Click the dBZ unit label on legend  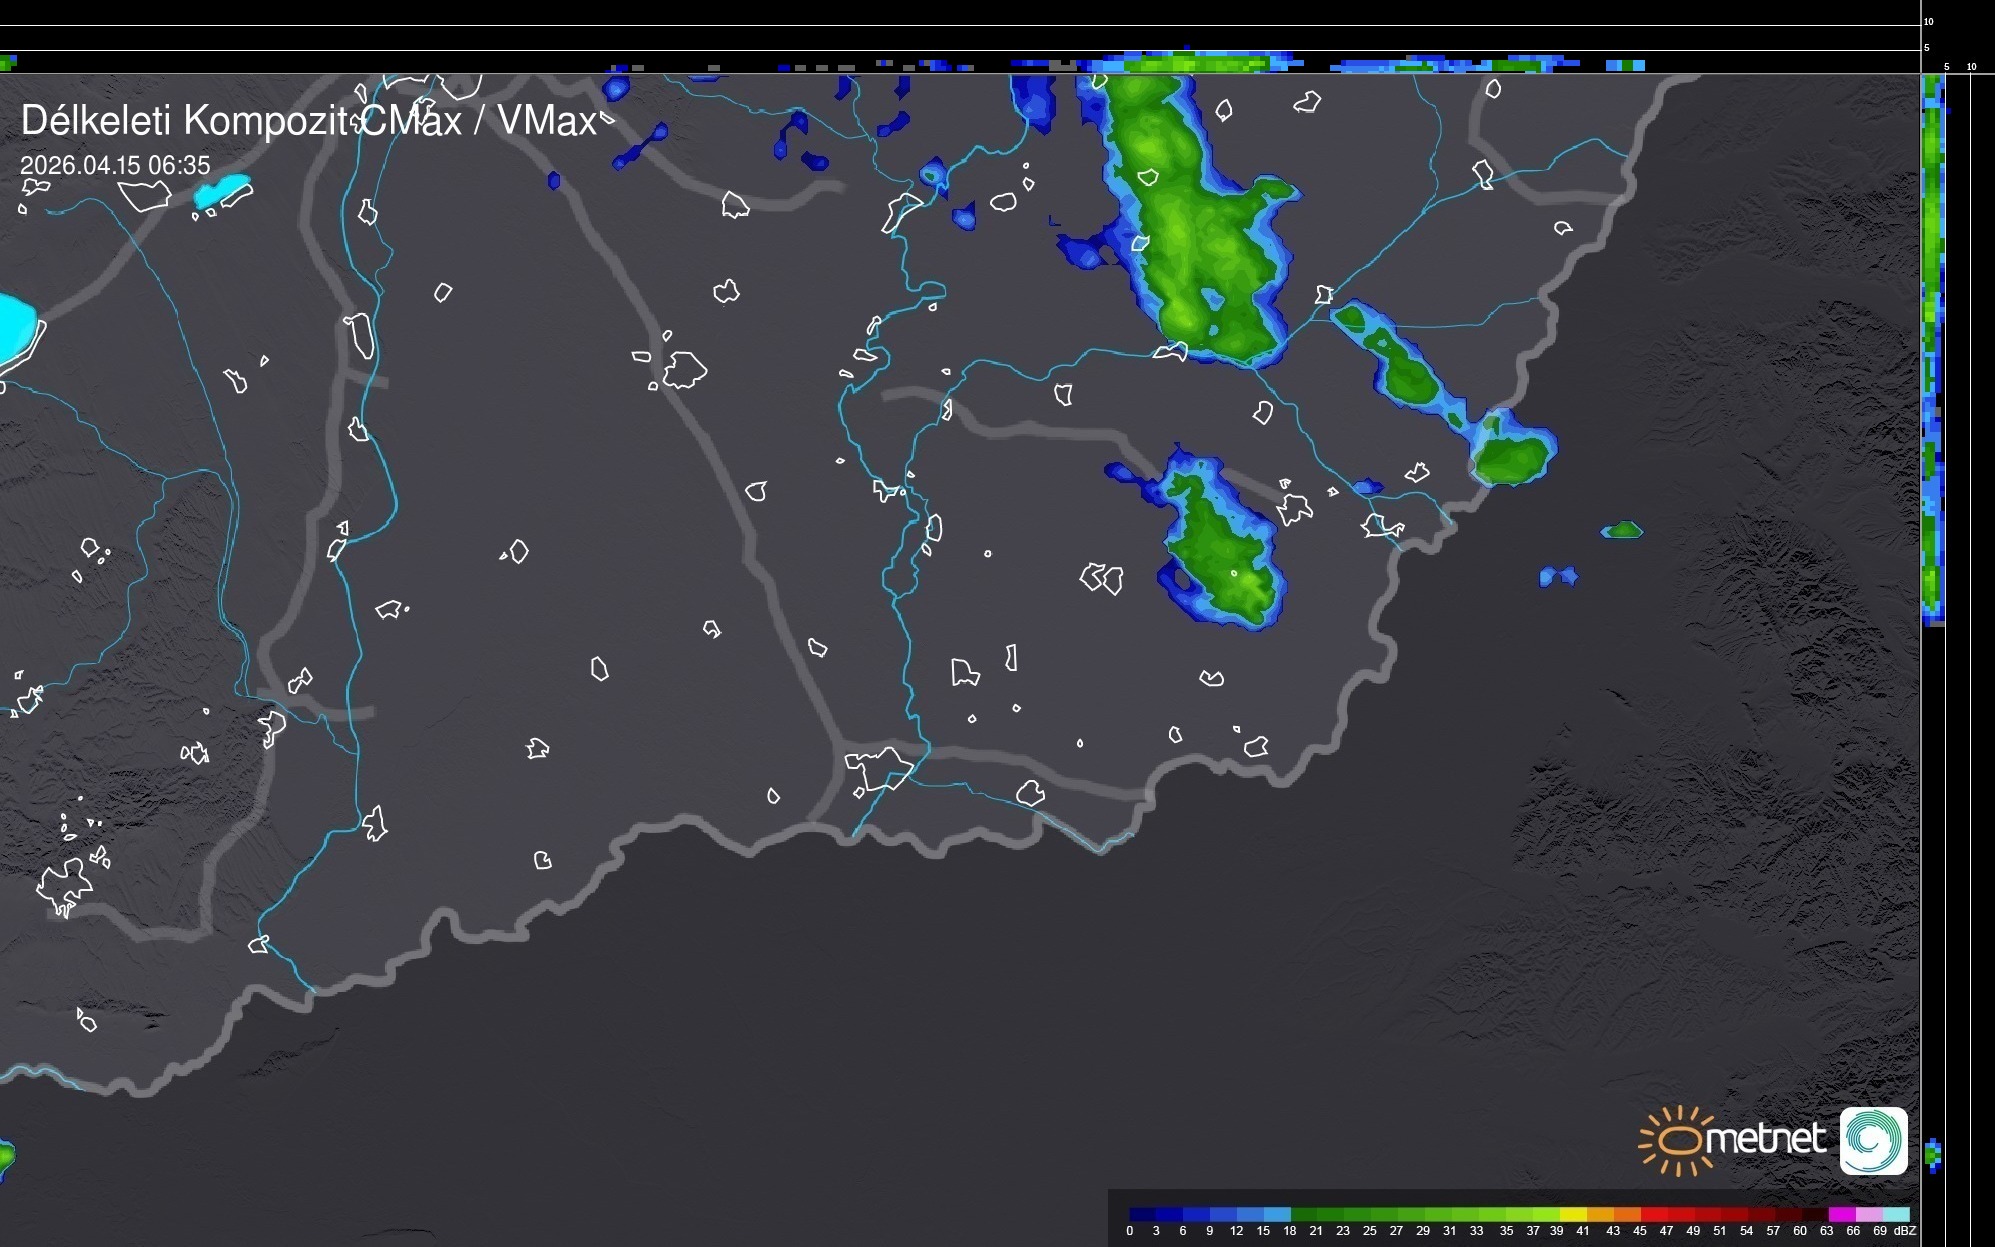click(x=1904, y=1231)
